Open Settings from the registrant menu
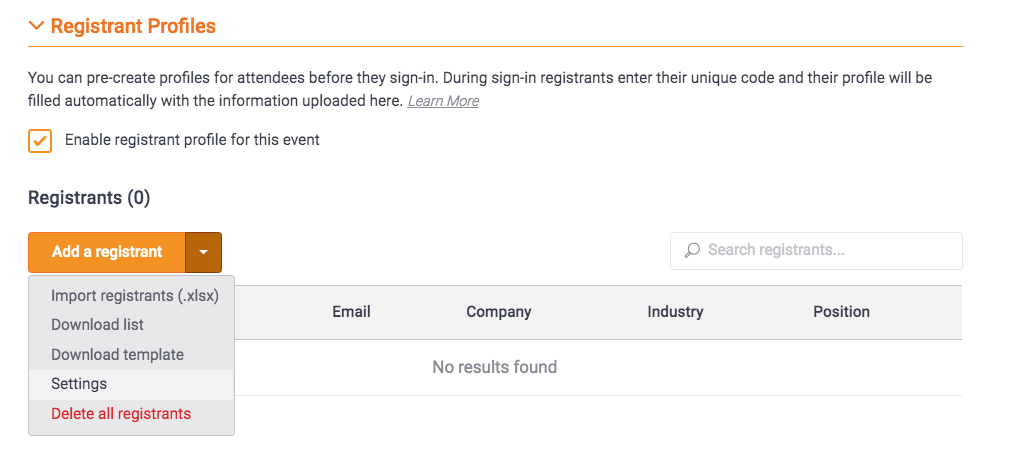This screenshot has width=1032, height=452. point(79,384)
